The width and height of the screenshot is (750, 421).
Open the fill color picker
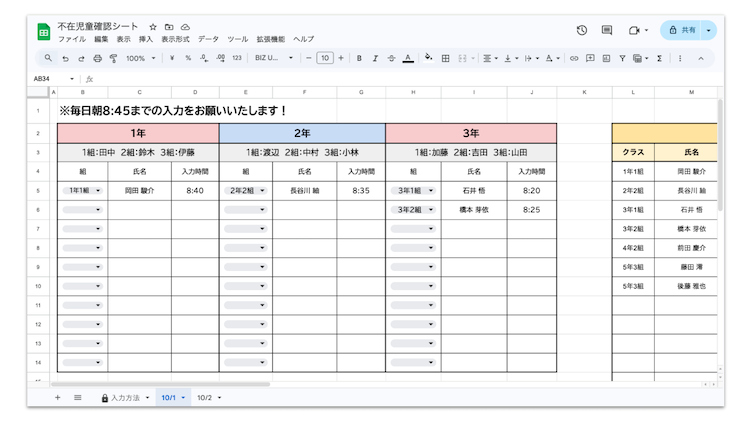pyautogui.click(x=428, y=58)
